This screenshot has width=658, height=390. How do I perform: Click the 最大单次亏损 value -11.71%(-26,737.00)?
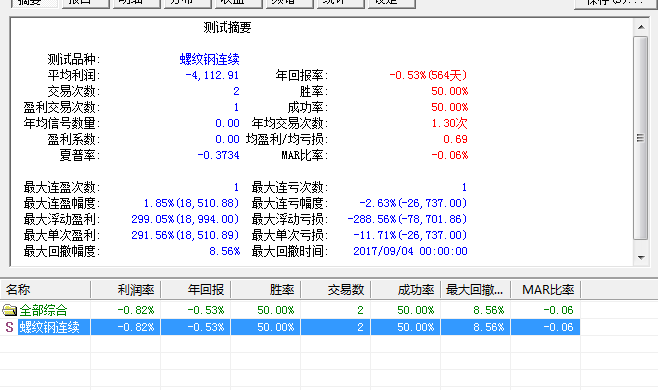point(410,235)
